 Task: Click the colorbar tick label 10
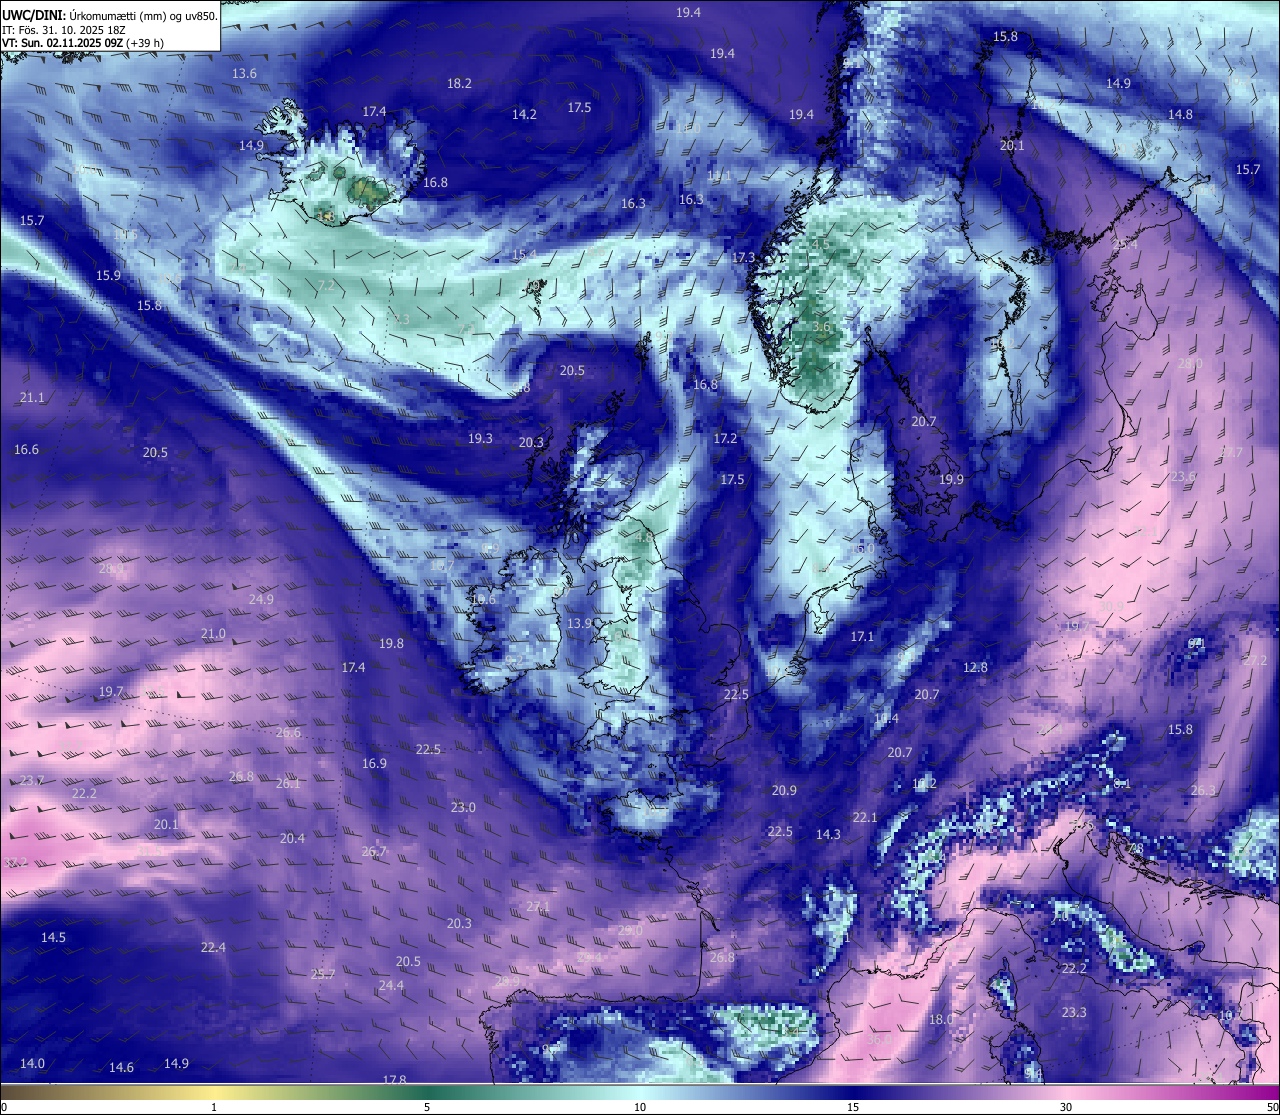[640, 1107]
